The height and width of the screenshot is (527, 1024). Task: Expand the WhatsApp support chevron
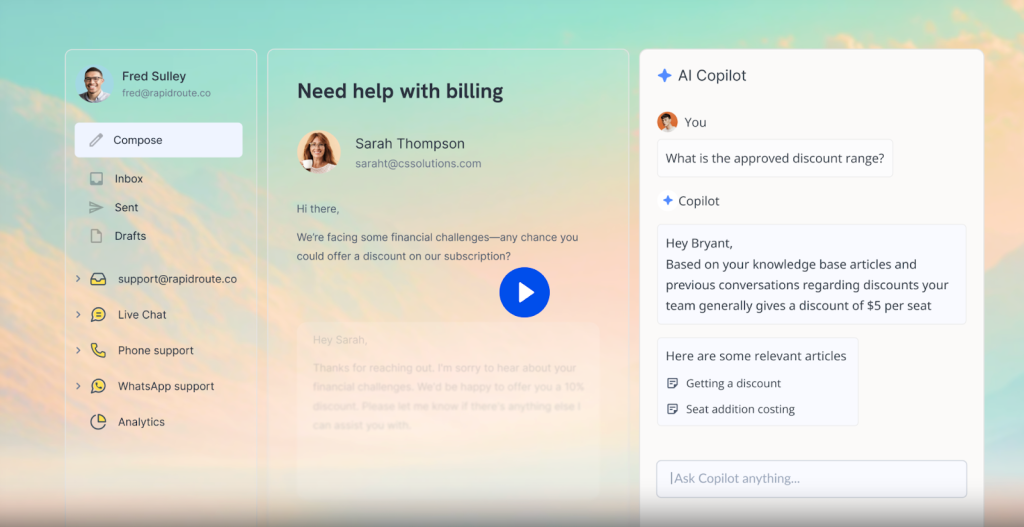tap(78, 386)
